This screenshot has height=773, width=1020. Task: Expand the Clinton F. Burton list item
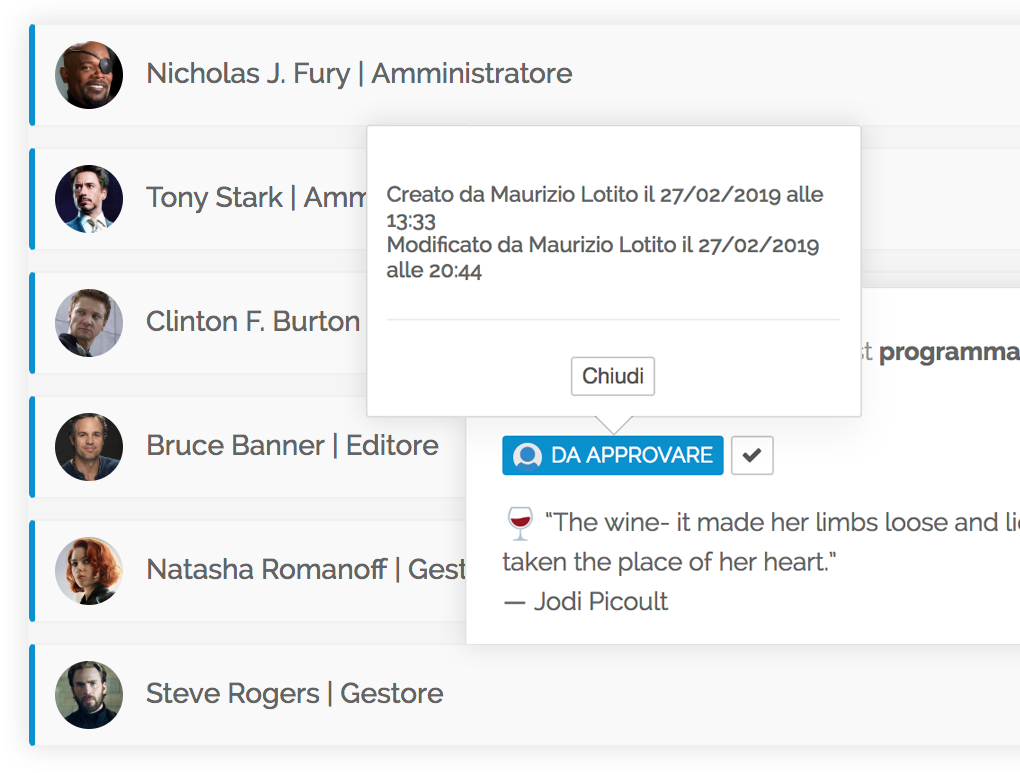pyautogui.click(x=253, y=322)
